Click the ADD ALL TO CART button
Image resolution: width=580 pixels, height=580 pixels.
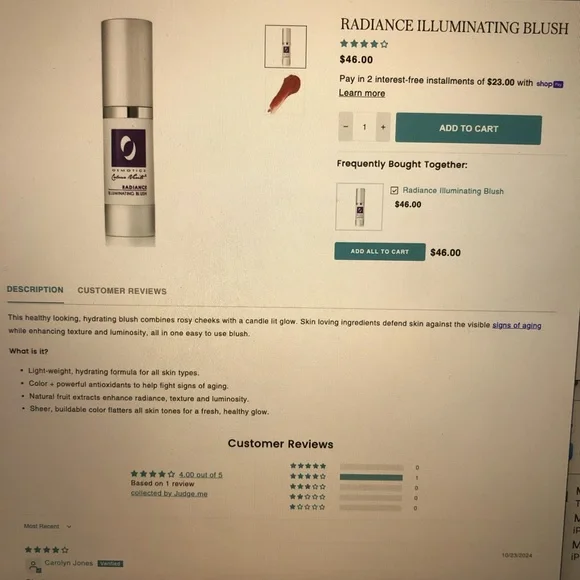380,252
